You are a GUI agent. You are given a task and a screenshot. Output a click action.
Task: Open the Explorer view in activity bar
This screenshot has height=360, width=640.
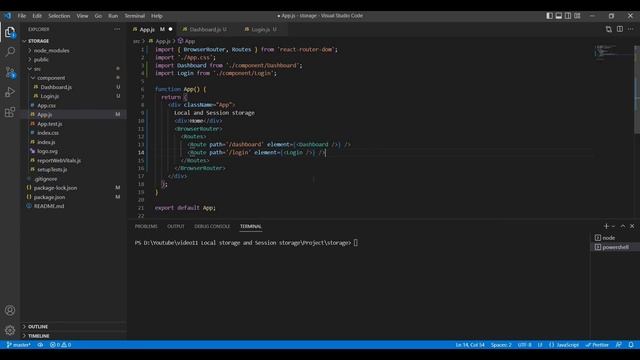tap(10, 32)
